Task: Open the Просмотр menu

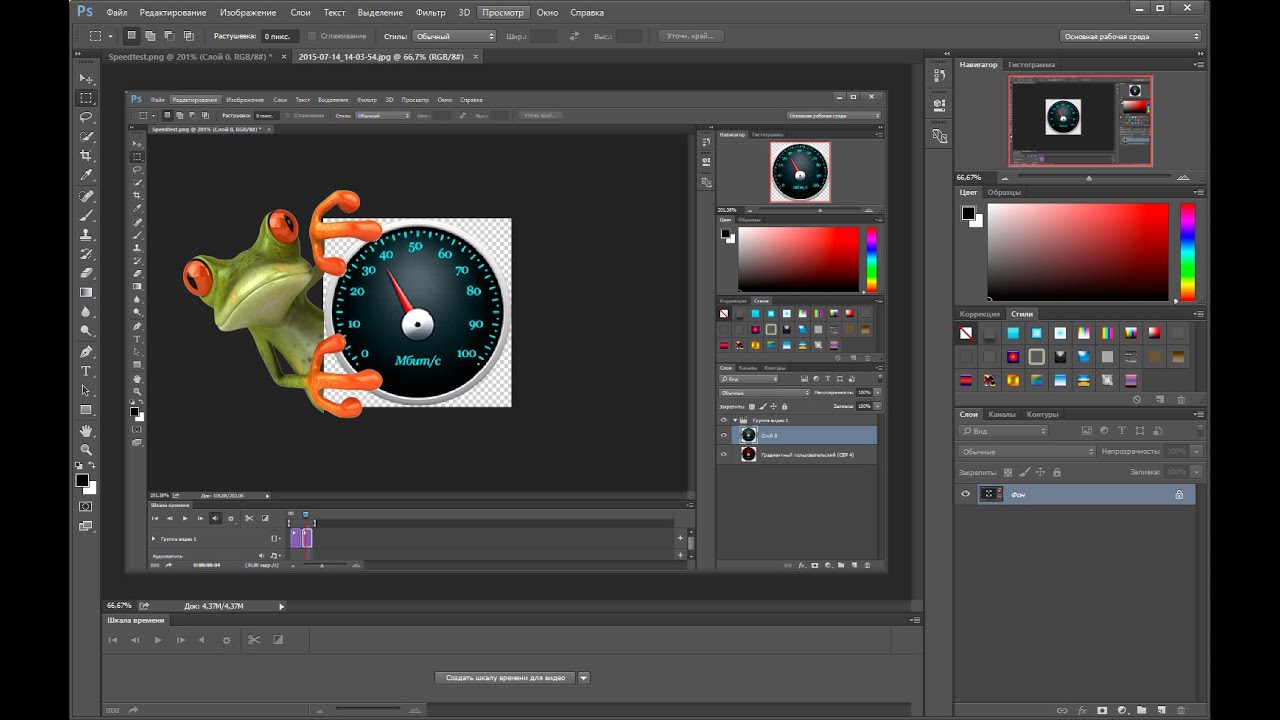Action: (x=502, y=13)
